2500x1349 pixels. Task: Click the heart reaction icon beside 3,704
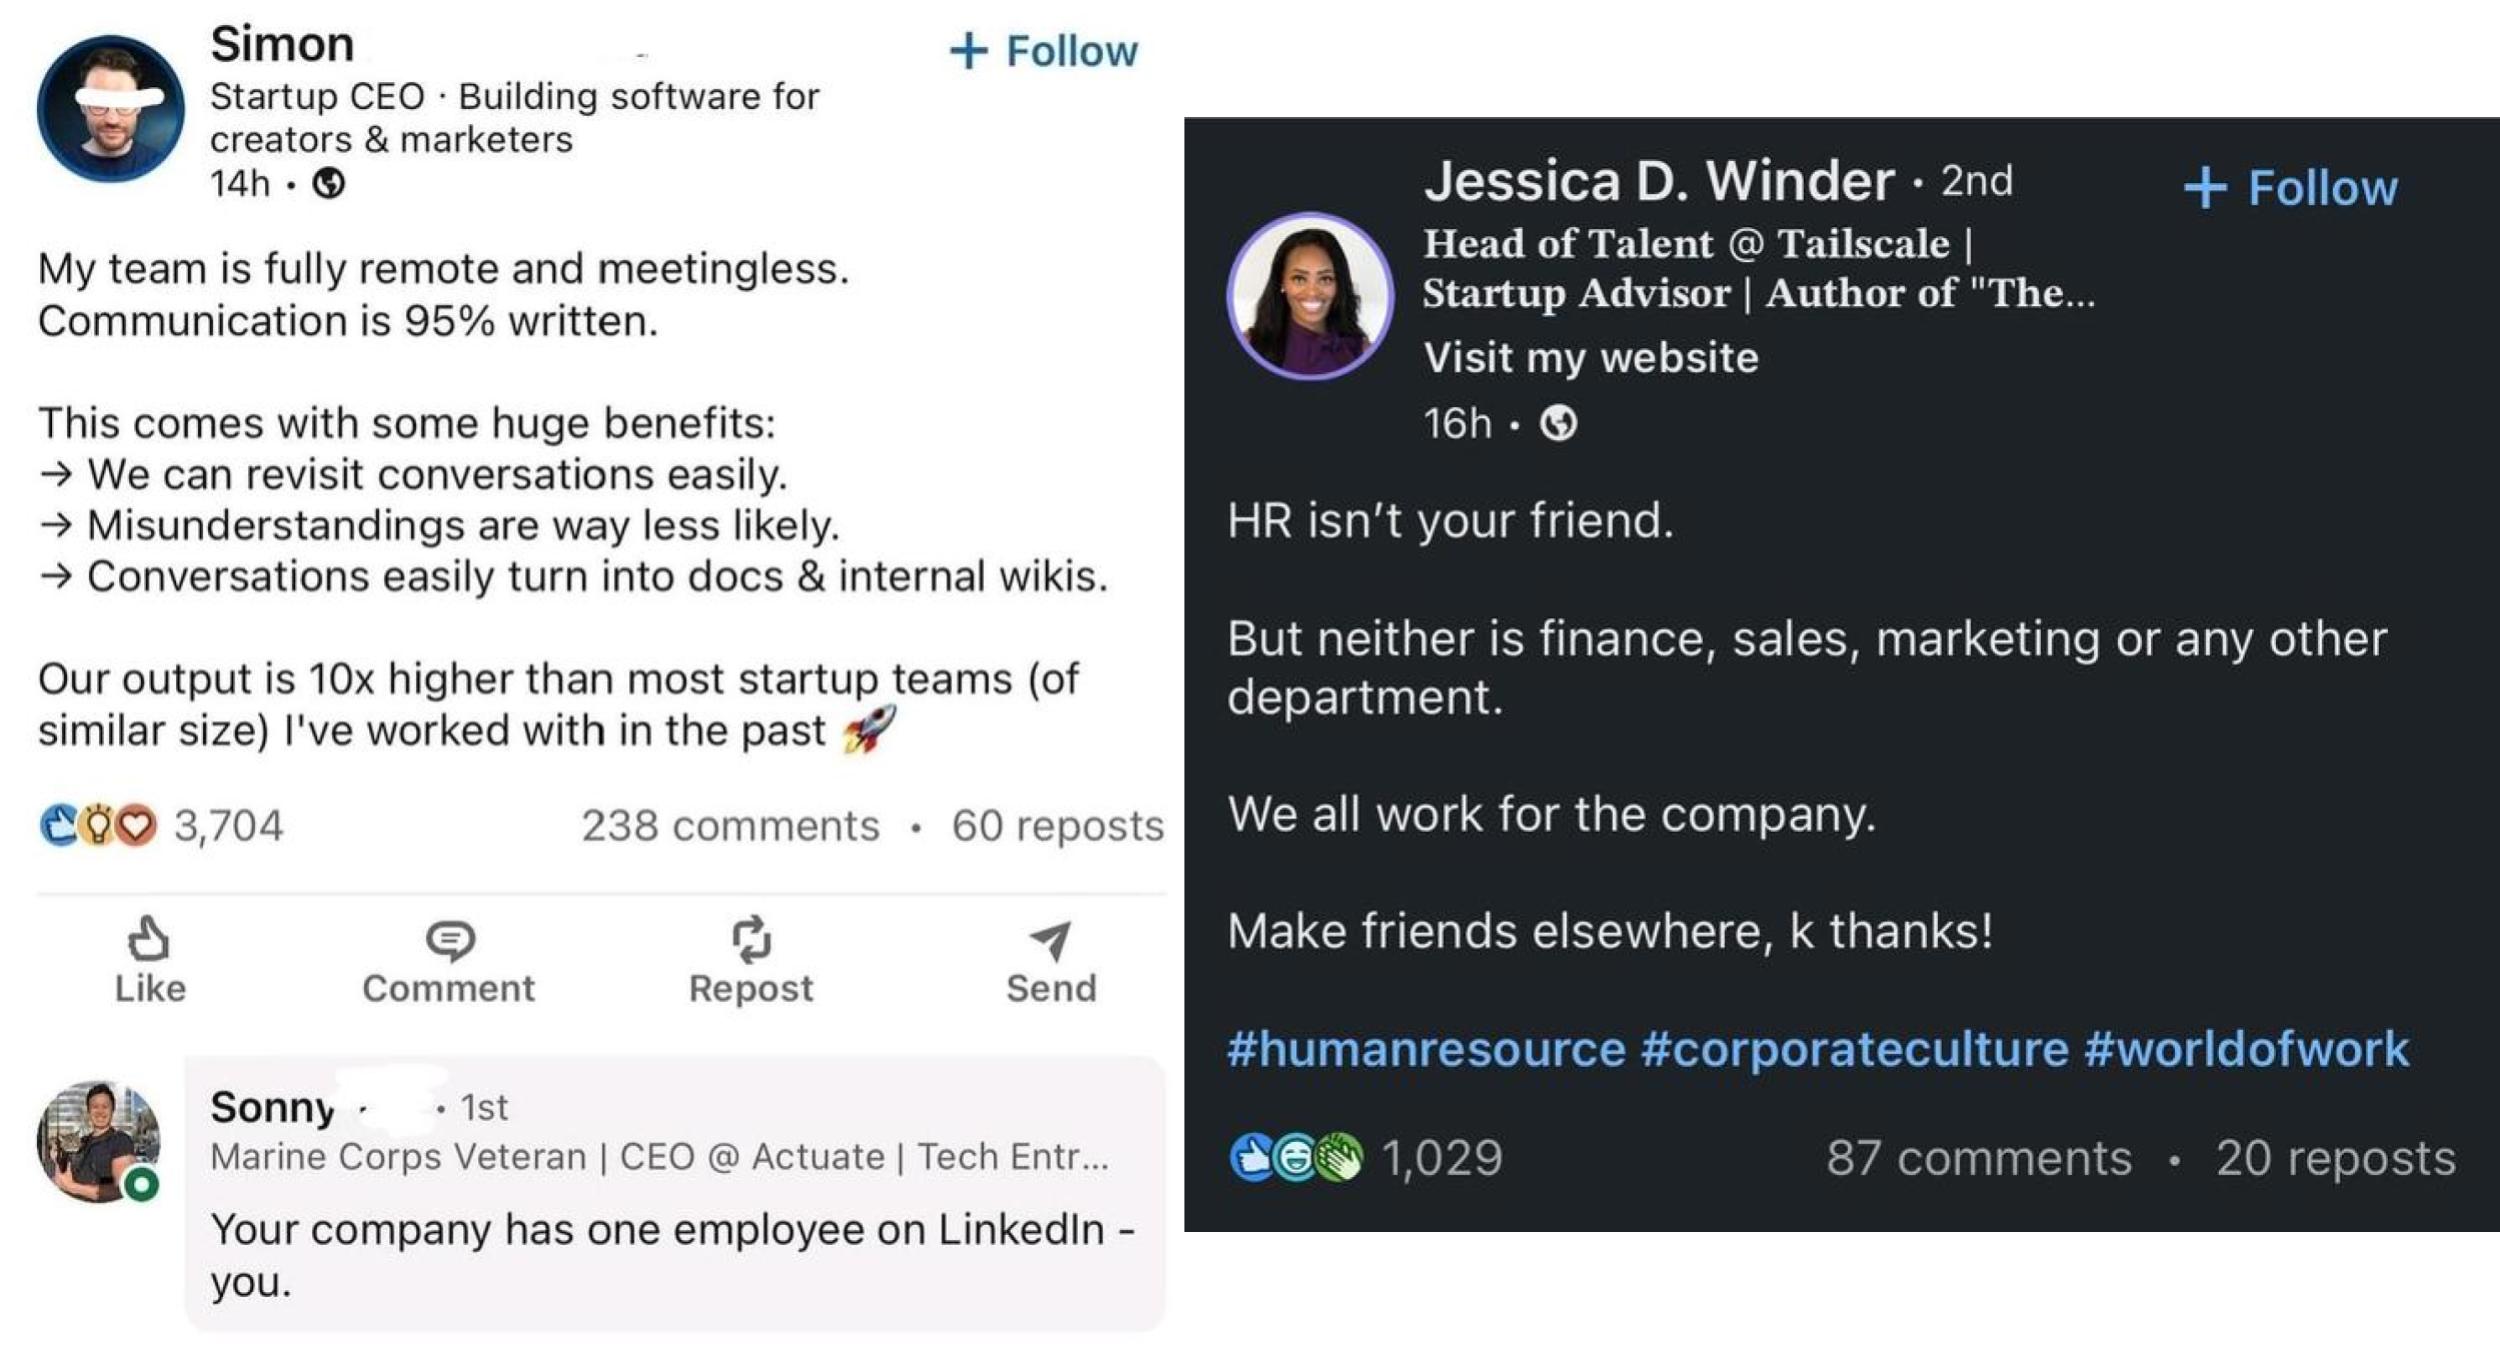point(138,823)
